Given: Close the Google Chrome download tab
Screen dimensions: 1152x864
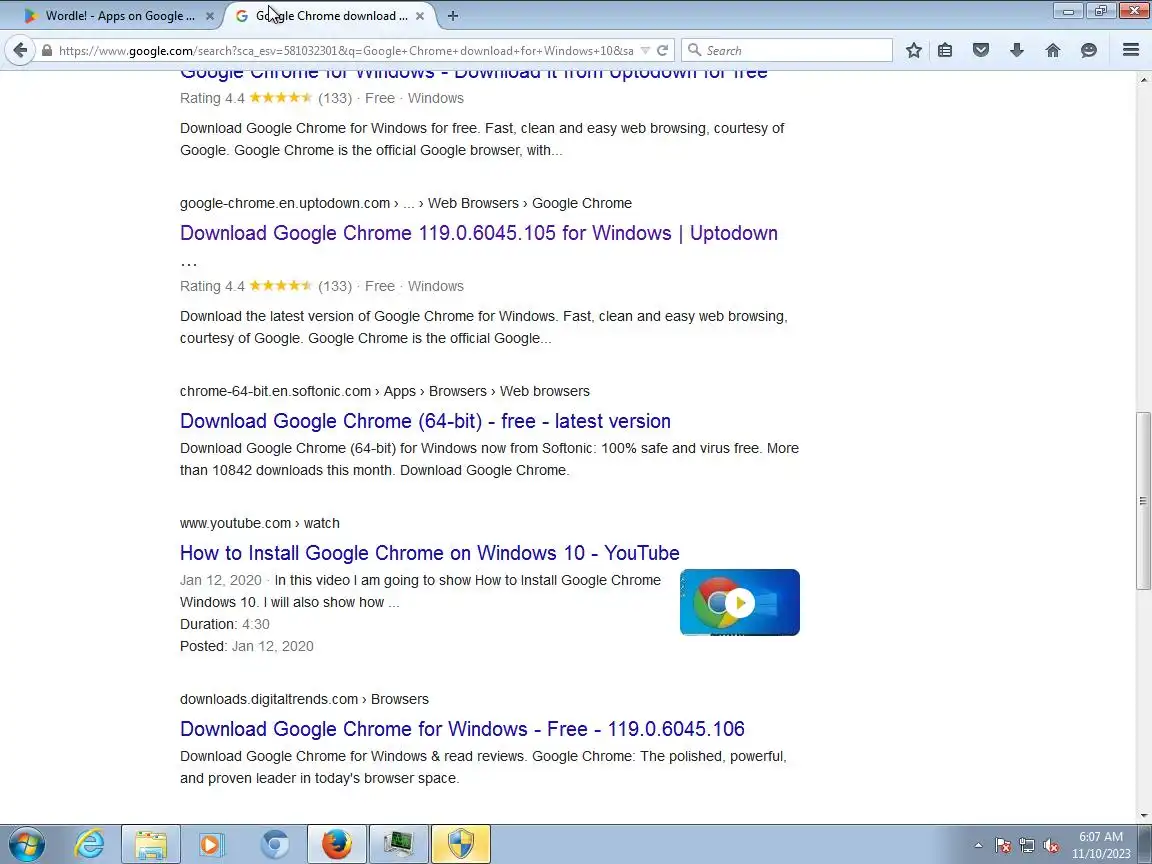Looking at the screenshot, I should coord(420,15).
